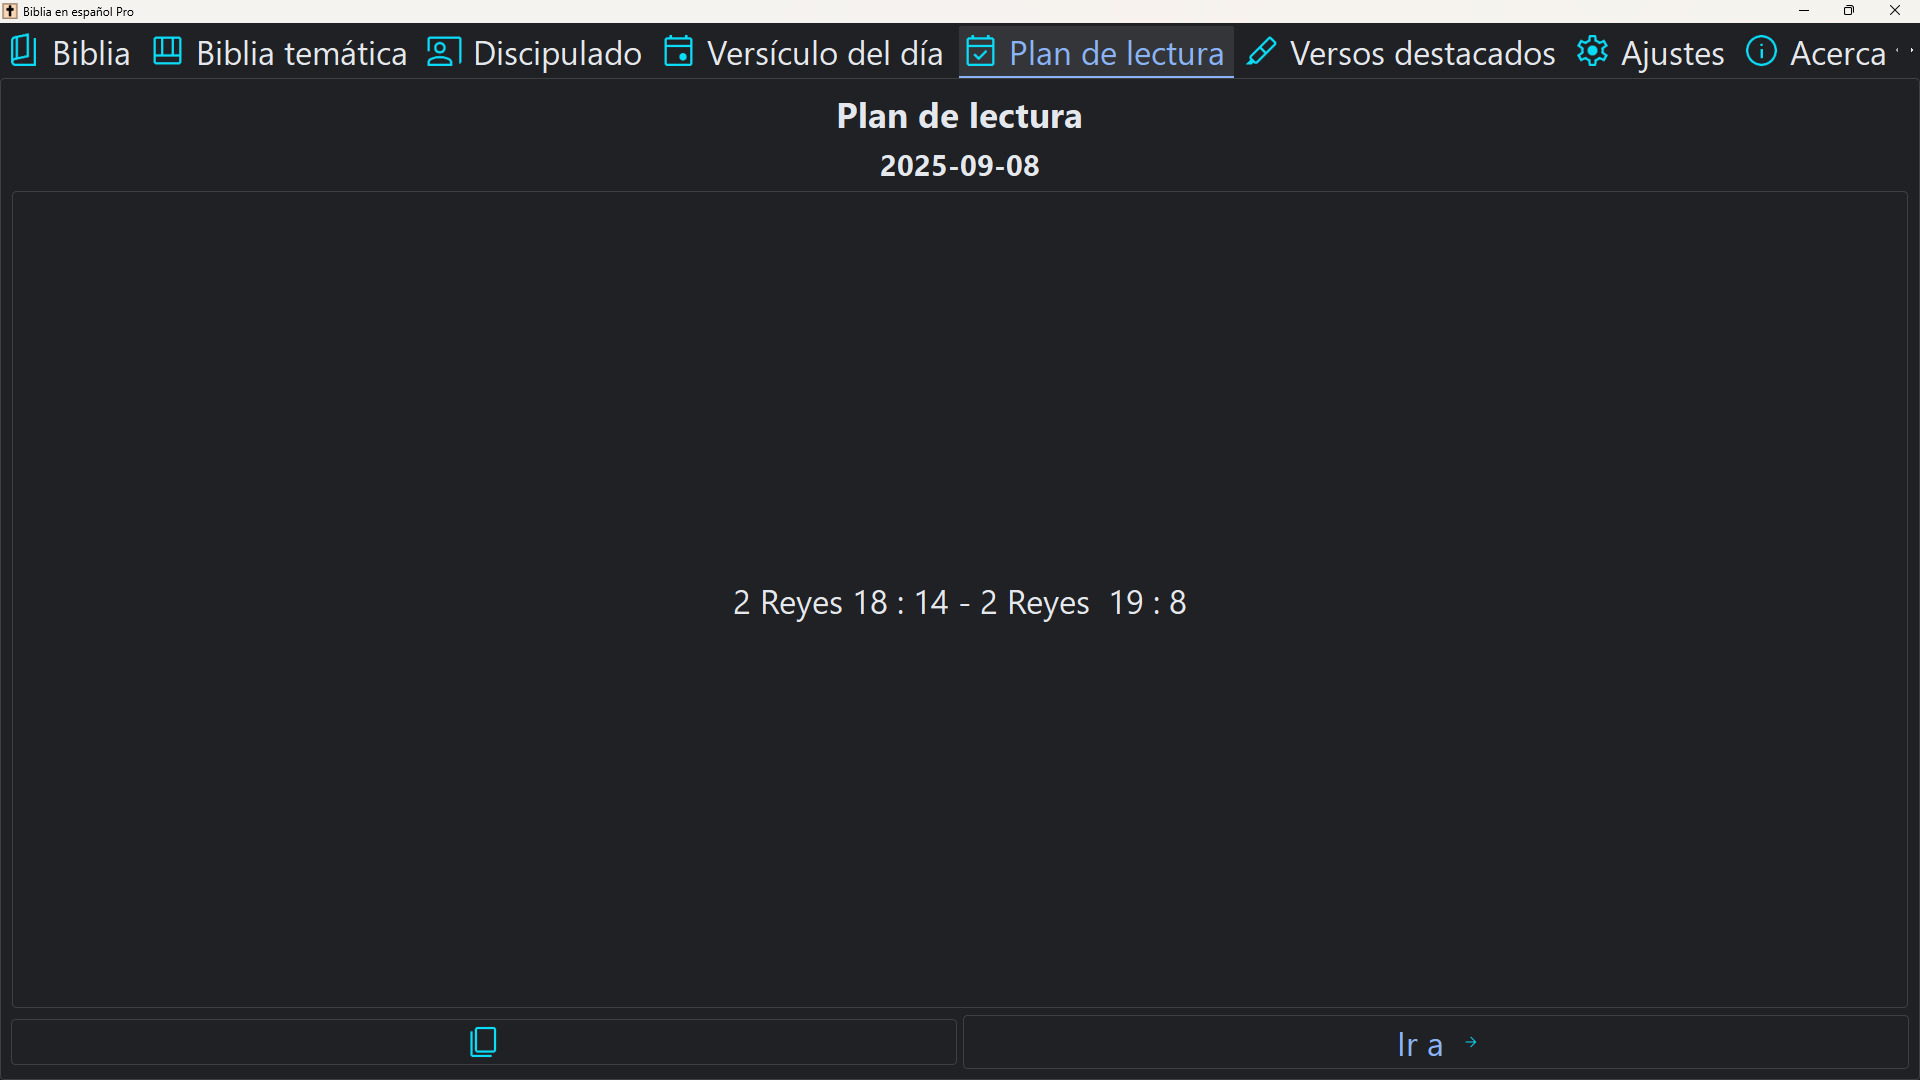Navigate to the Discipulado section
This screenshot has height=1080, width=1920.
[557, 53]
